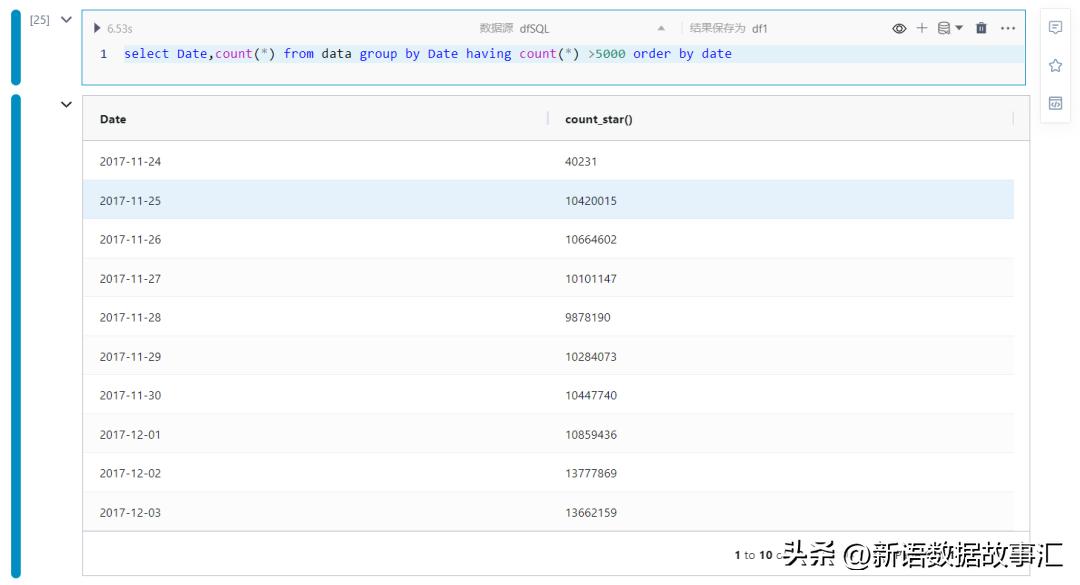
Task: Open the comments panel in the right sidebar
Action: (1053, 29)
